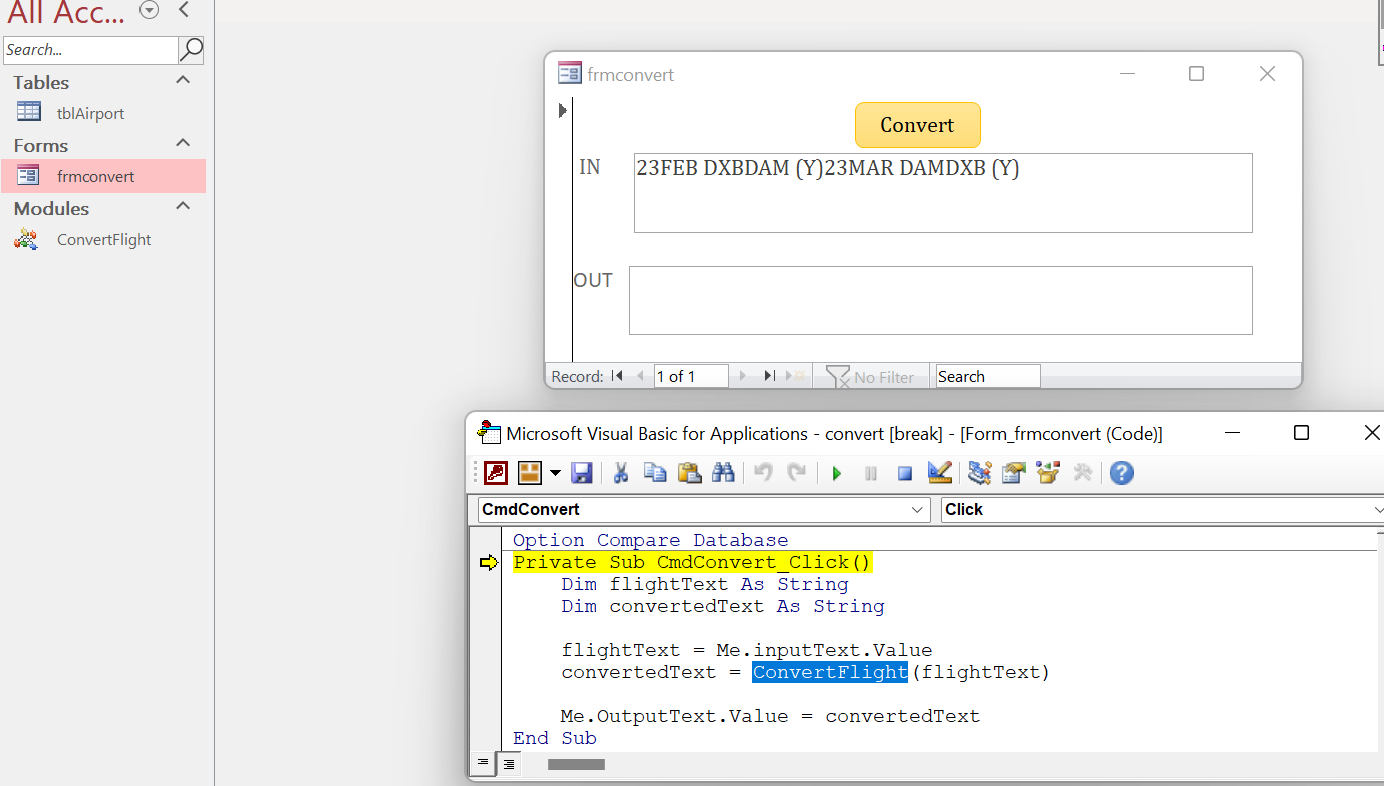Click the Find binoculars icon
This screenshot has width=1384, height=786.
723,473
